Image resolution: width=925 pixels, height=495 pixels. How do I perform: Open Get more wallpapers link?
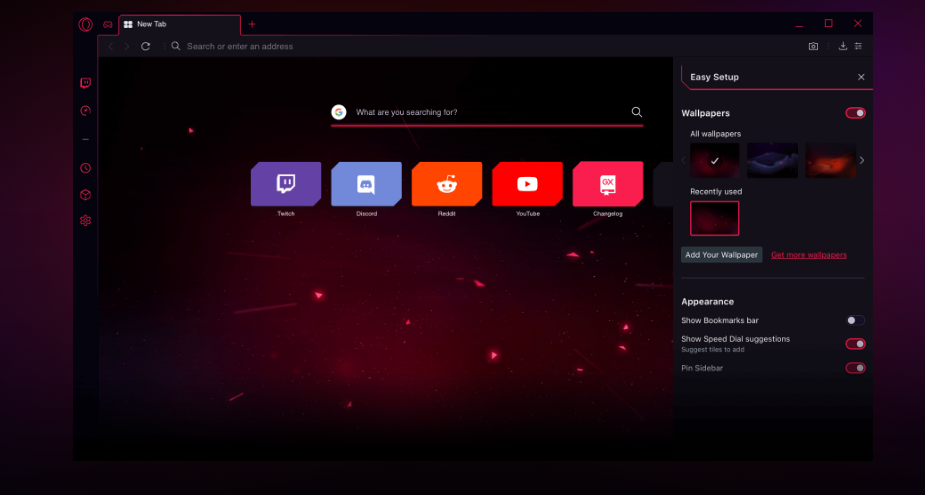pyautogui.click(x=809, y=255)
